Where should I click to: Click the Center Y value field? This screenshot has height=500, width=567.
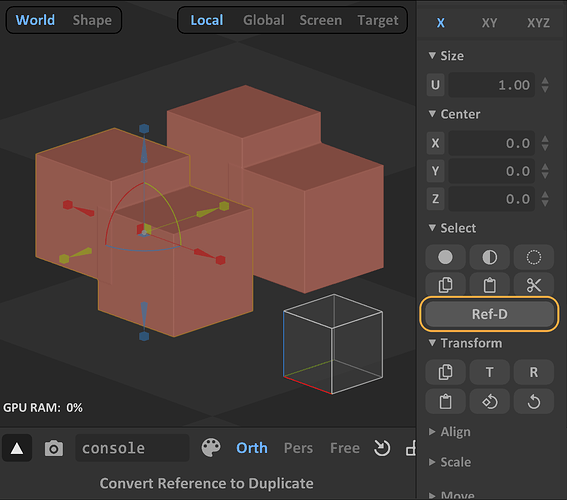(491, 171)
